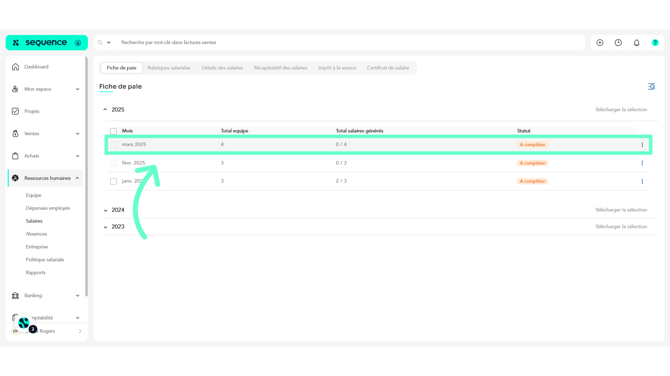670x376 pixels.
Task: Click the sidebar vertical scrollbar
Action: click(x=87, y=176)
